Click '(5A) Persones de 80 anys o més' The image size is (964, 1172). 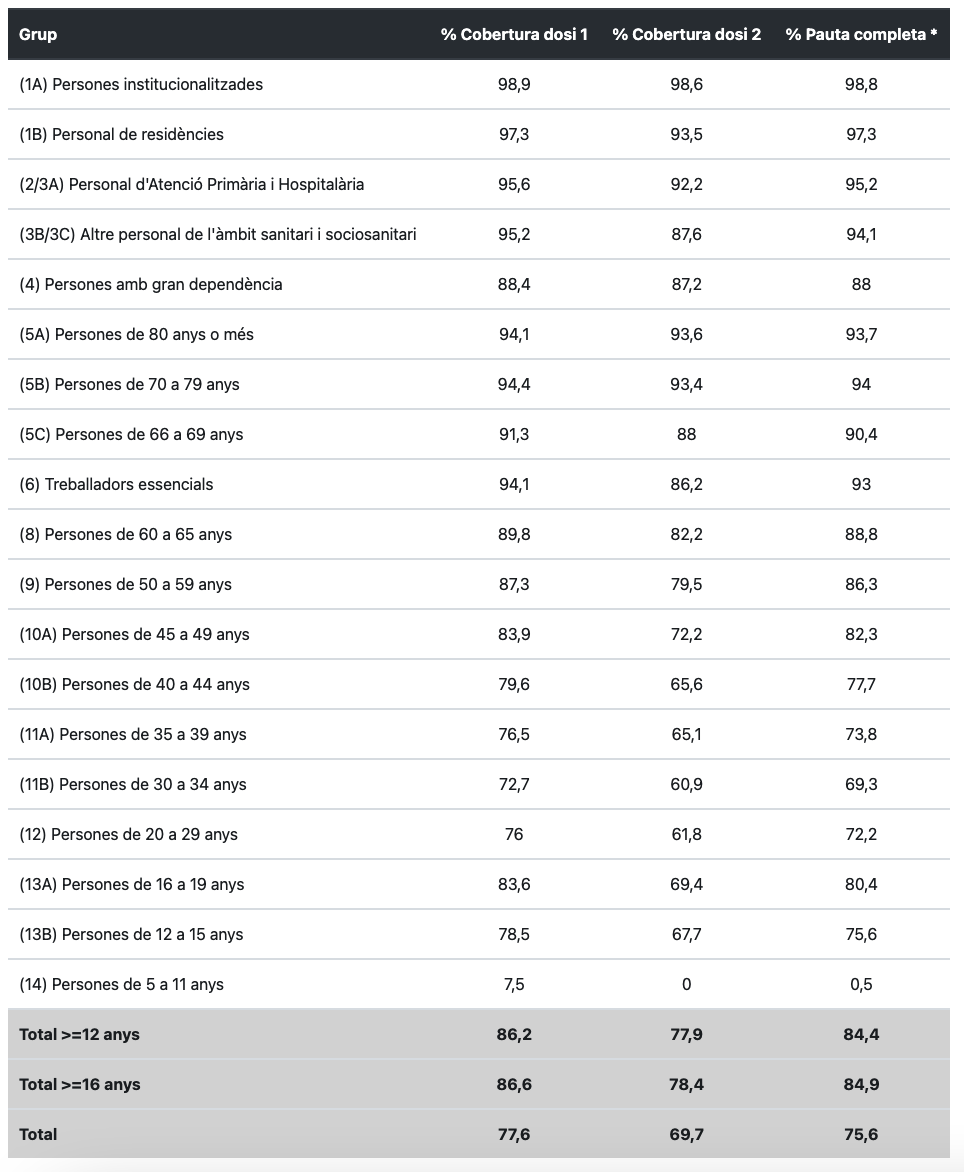pyautogui.click(x=136, y=335)
